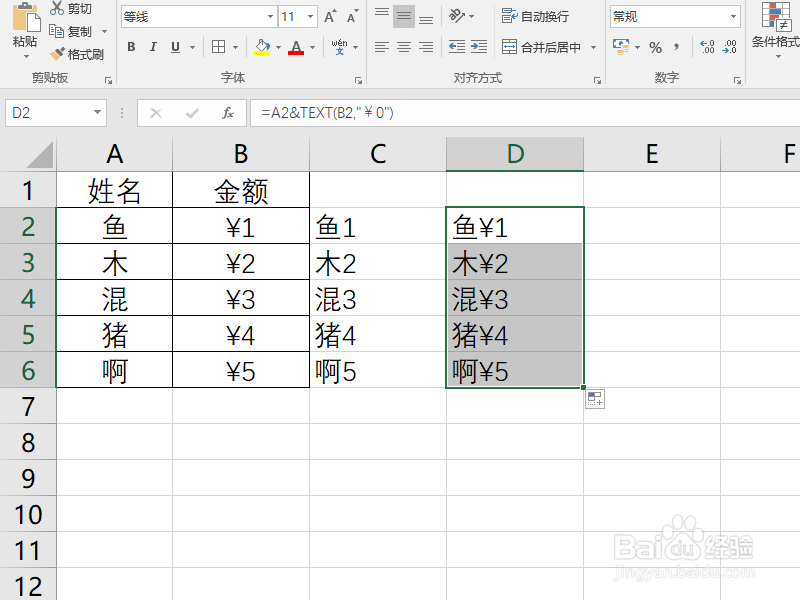Apply Percent Style % format
The image size is (800, 600).
(656, 47)
